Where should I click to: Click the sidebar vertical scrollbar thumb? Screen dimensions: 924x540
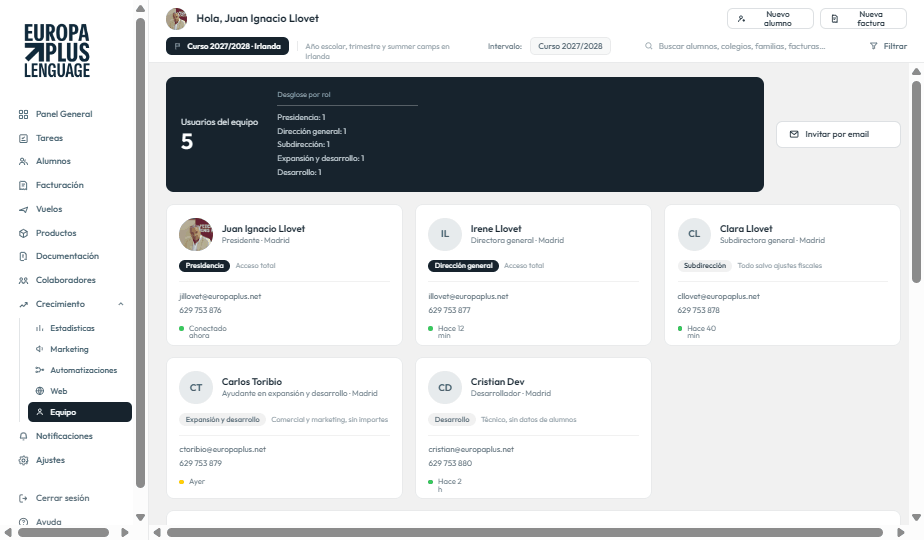(140, 253)
